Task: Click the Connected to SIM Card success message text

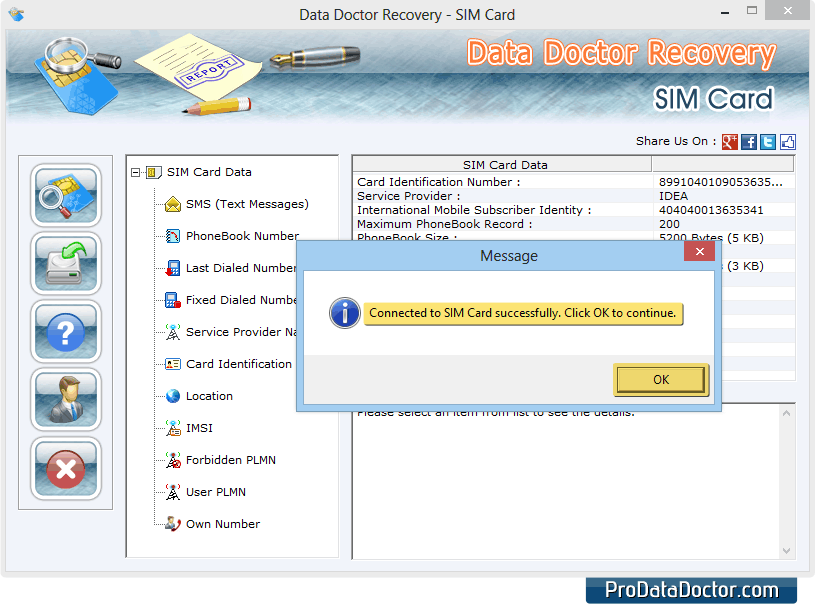Action: tap(522, 313)
